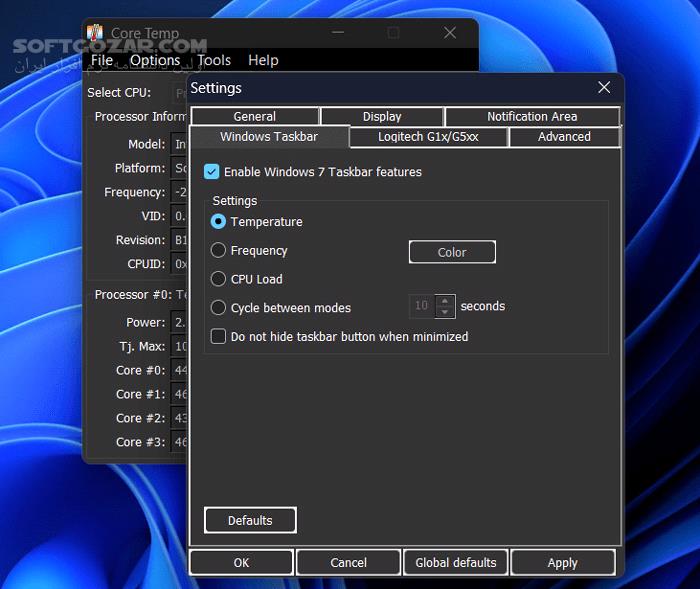
Task: Open the Display tab
Action: pyautogui.click(x=382, y=117)
